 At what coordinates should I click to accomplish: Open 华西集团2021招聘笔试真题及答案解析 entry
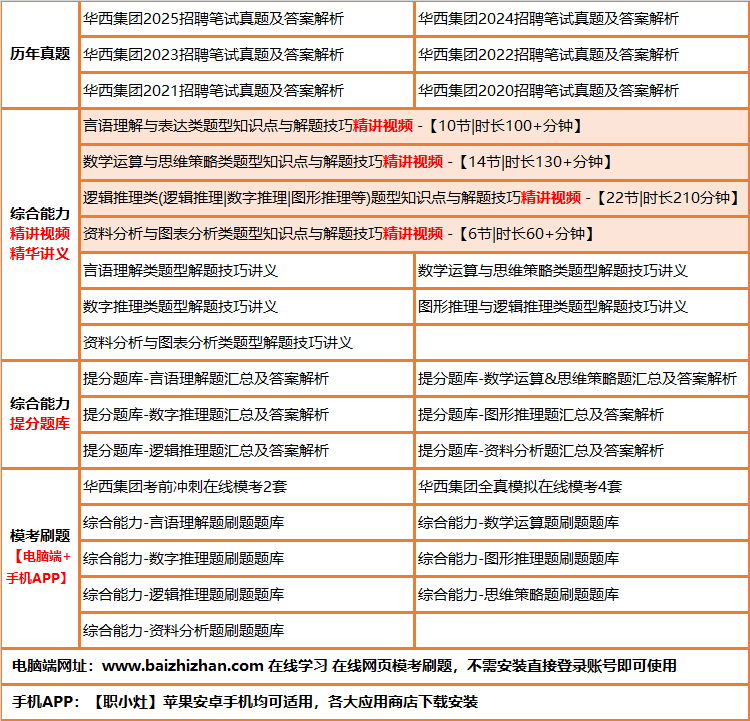(x=247, y=90)
